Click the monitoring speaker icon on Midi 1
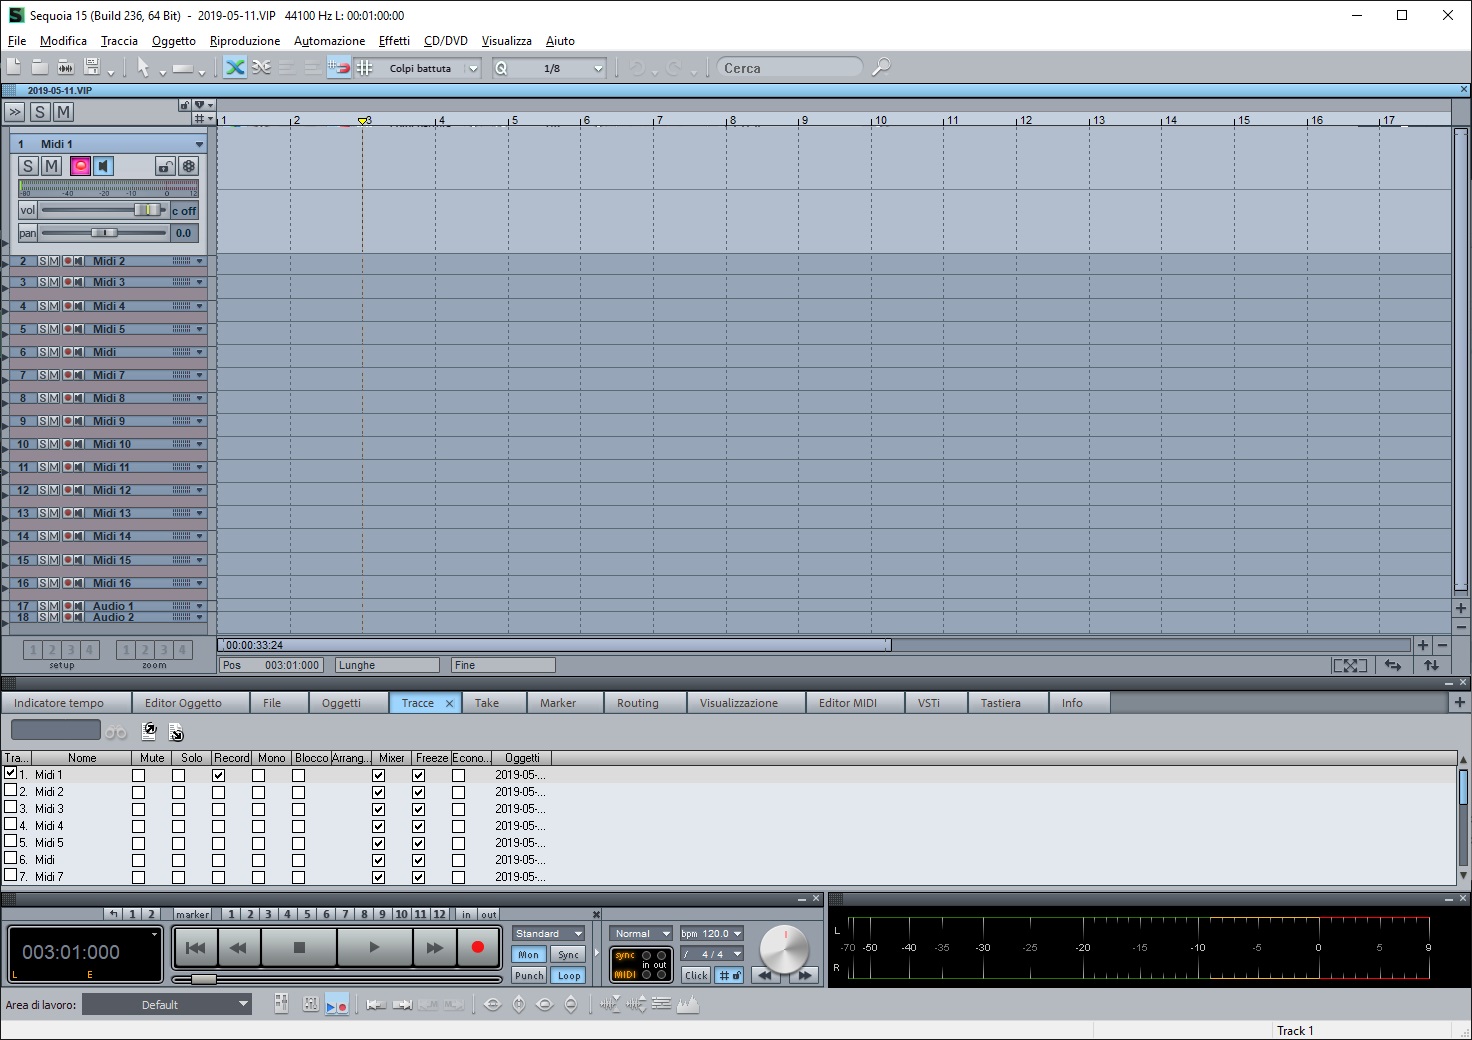1472x1040 pixels. coord(103,166)
